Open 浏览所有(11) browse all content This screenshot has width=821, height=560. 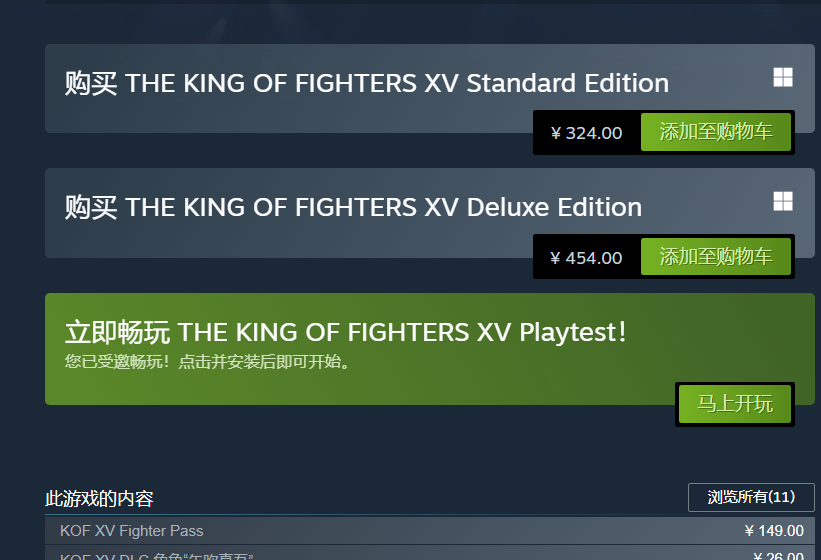tap(751, 497)
